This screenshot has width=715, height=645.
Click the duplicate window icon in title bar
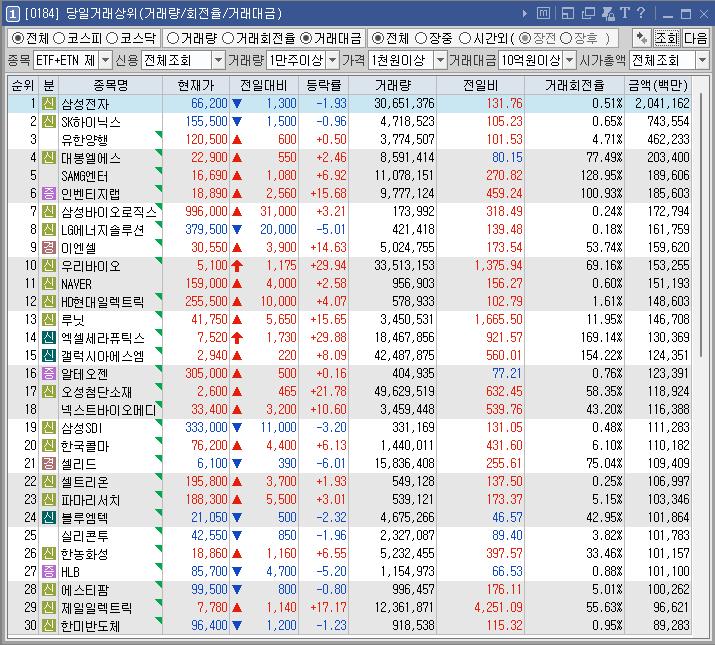(588, 14)
